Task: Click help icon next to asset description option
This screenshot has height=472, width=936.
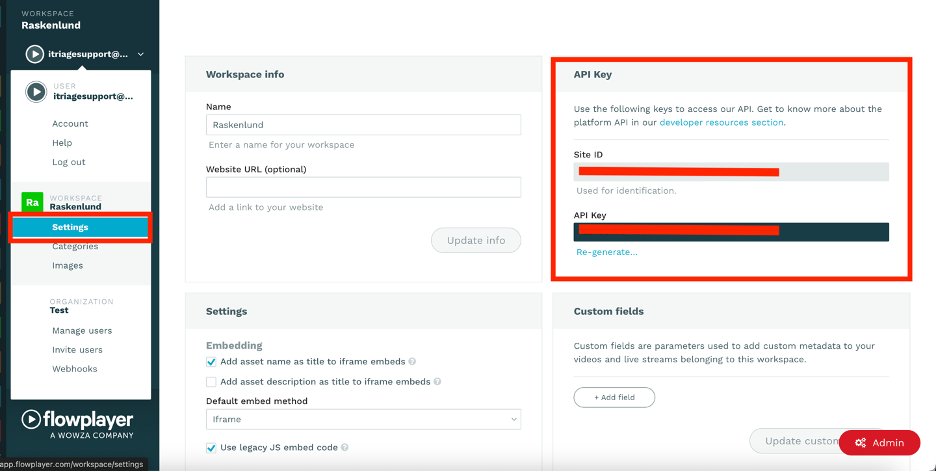Action: pos(438,381)
